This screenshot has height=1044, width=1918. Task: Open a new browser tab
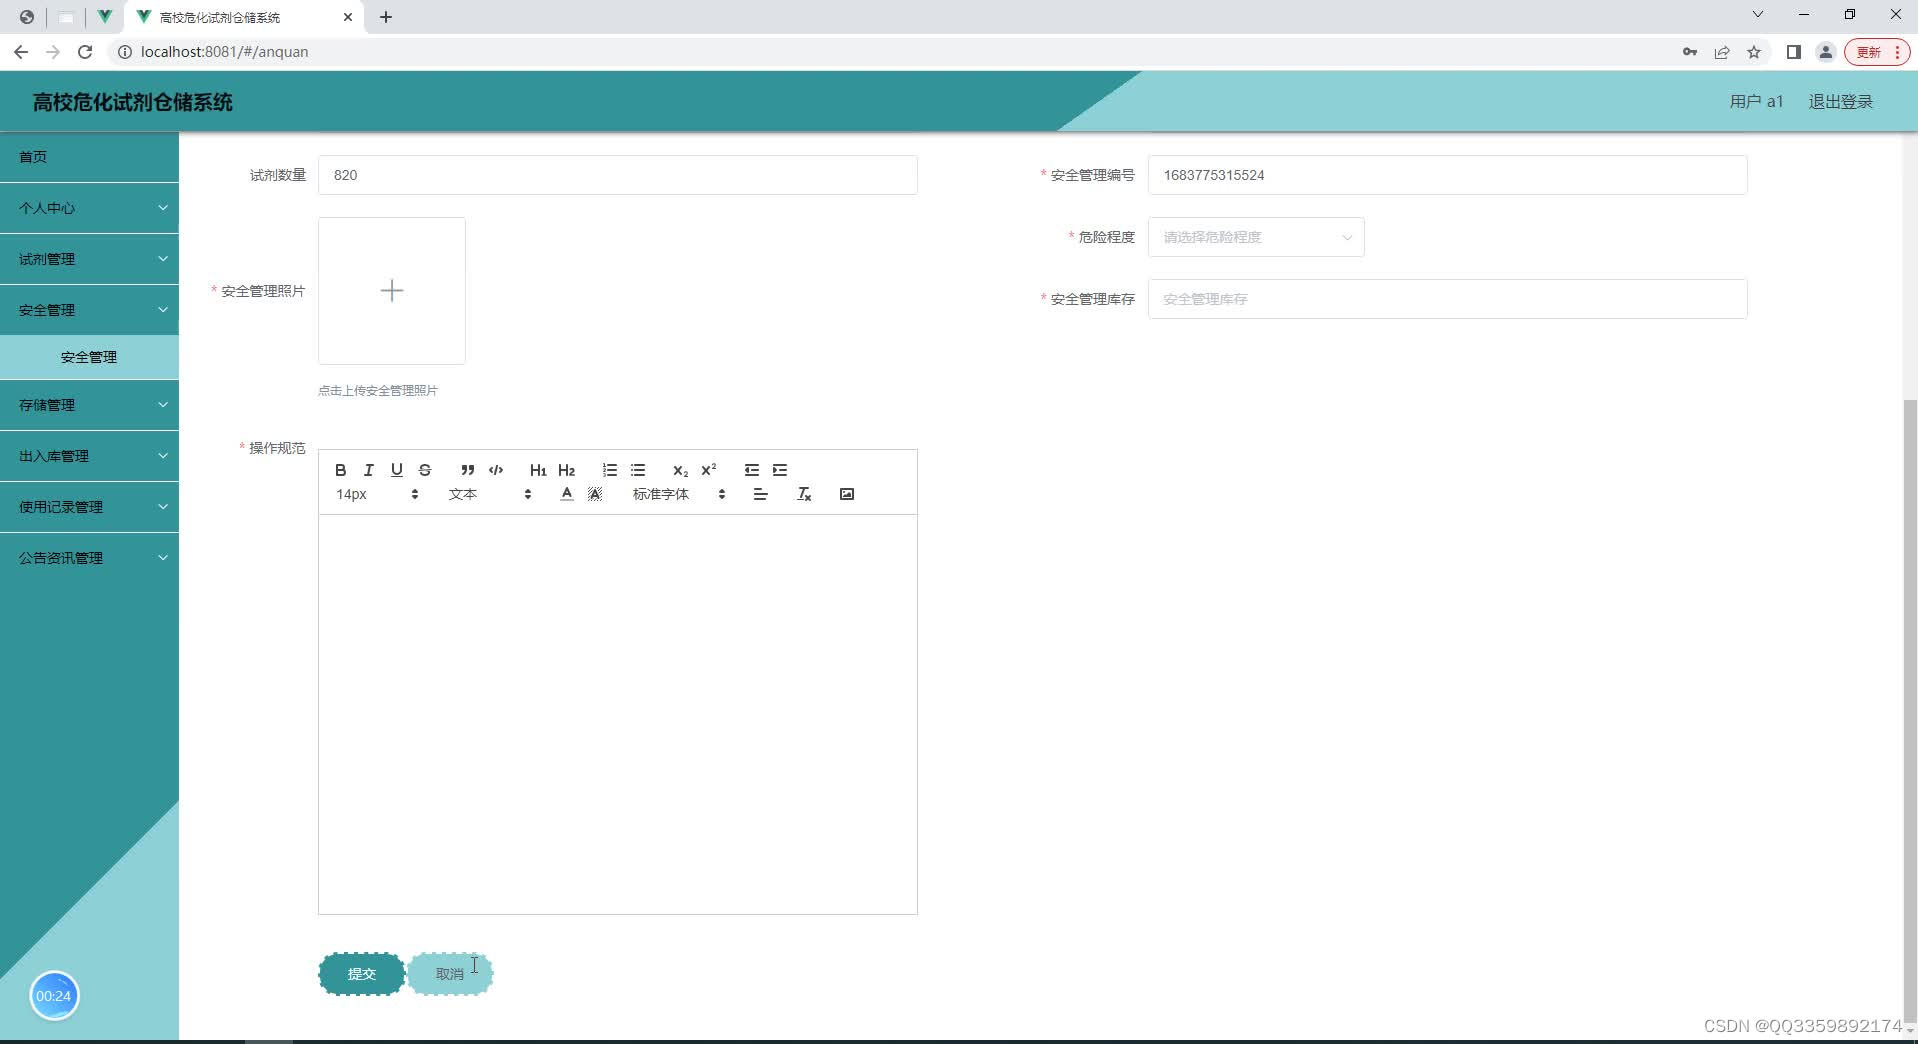pyautogui.click(x=386, y=17)
